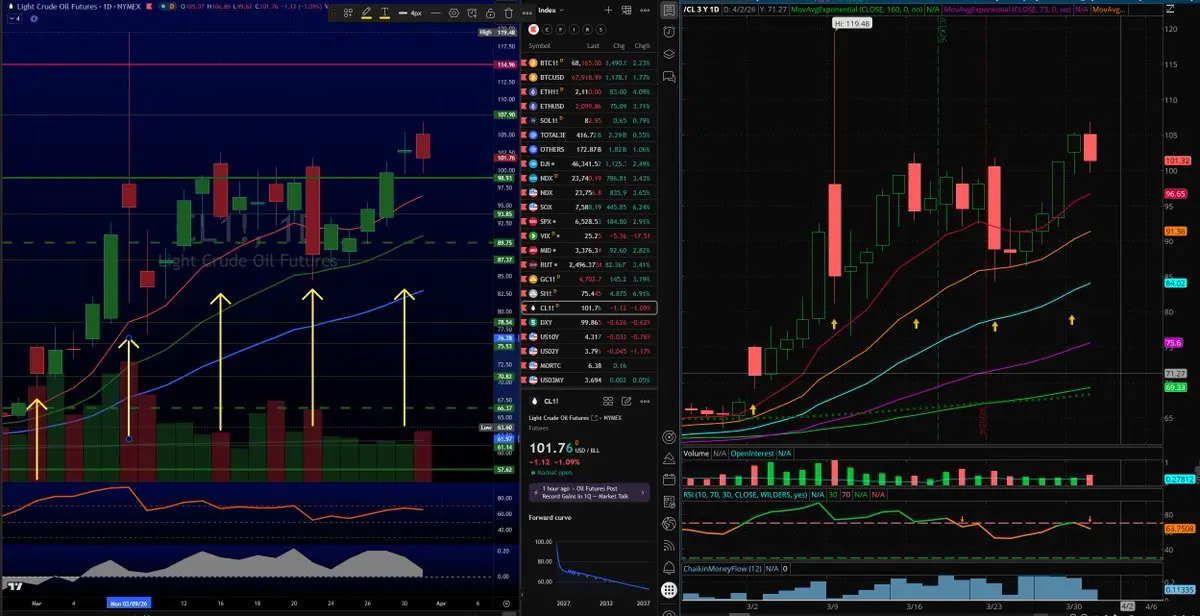Open the Index watchlist dropdown
This screenshot has width=1200, height=616.
551,10
